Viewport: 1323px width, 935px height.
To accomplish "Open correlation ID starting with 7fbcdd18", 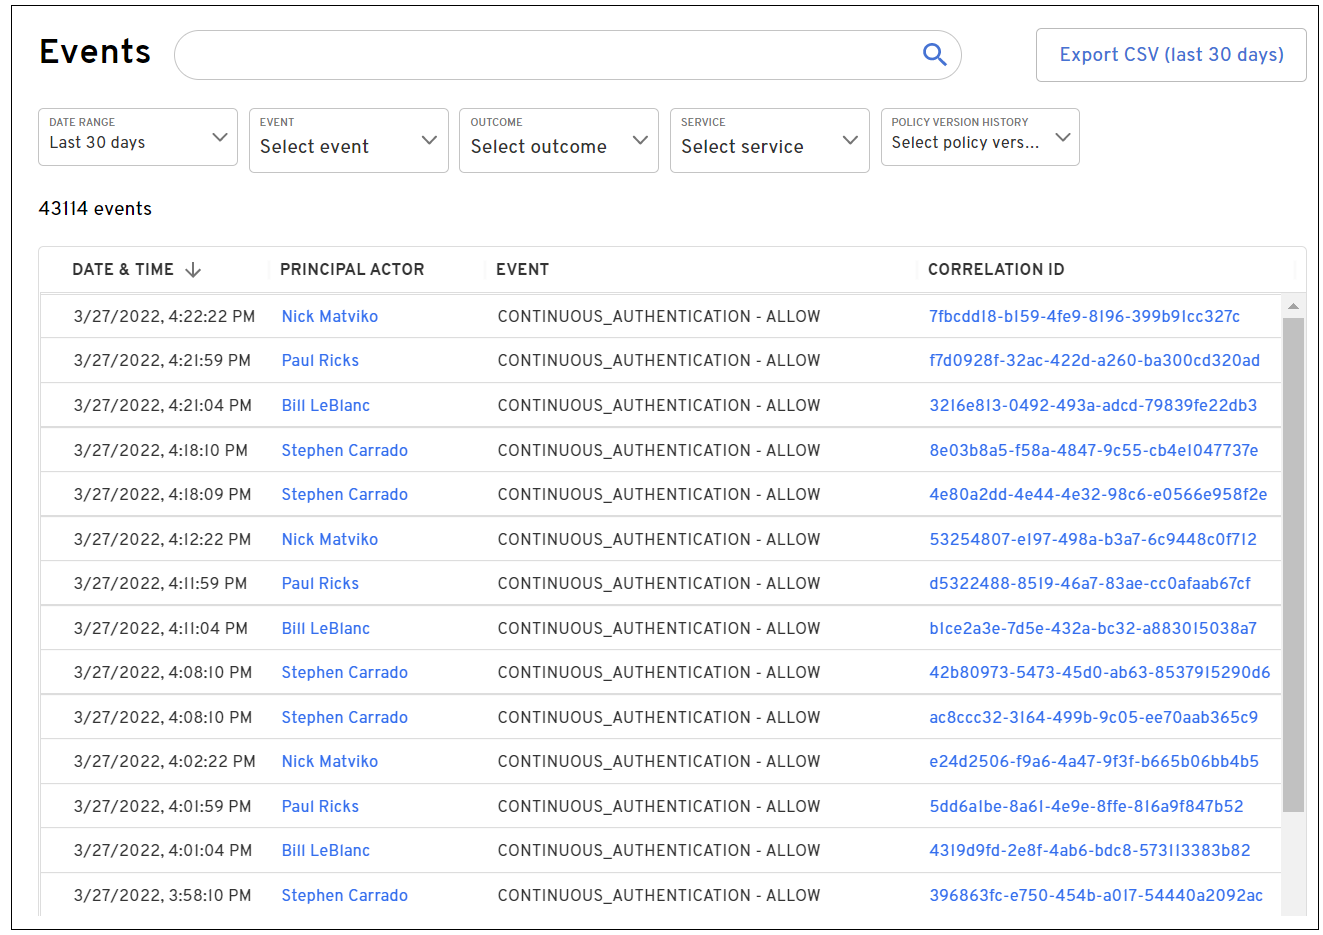I will [x=1084, y=317].
